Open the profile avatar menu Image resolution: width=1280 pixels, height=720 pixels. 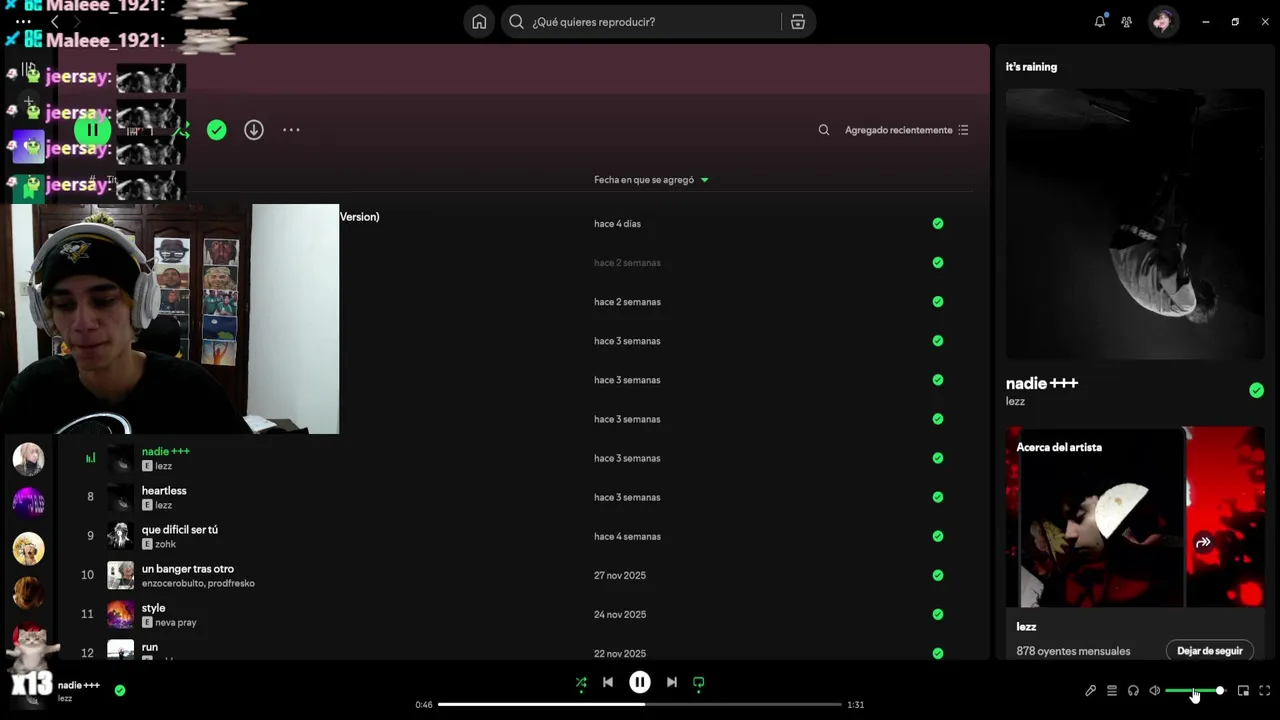[1163, 21]
